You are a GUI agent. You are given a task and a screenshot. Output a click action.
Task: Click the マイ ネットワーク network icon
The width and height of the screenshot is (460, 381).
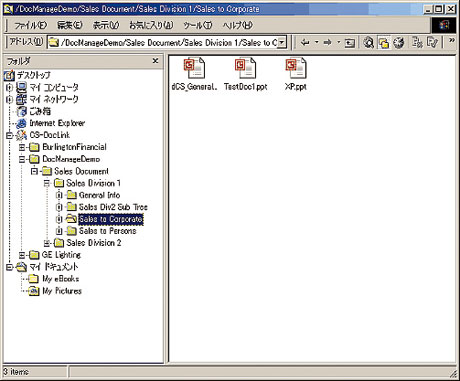(22, 99)
